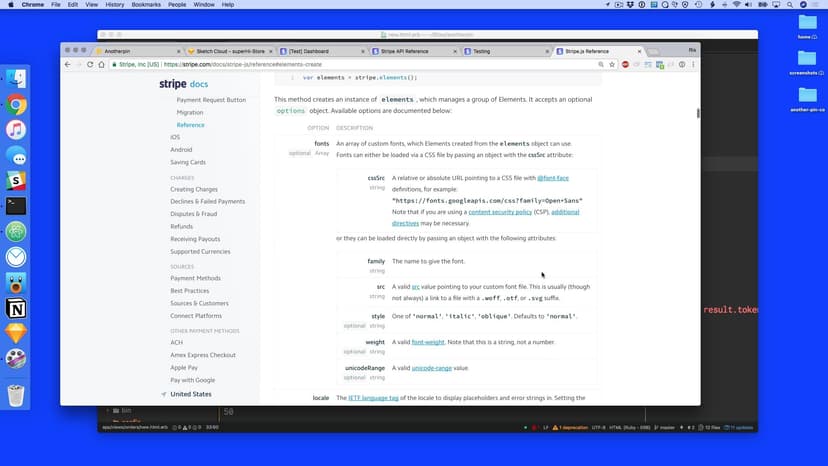Open iTunes from the dock

(x=16, y=130)
